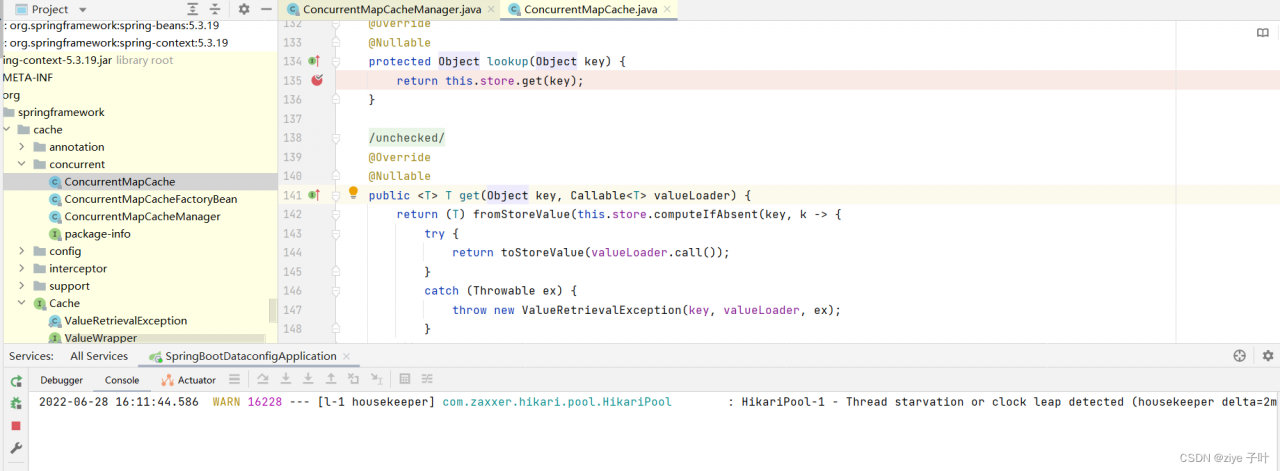Click code line 135 return statement
1280x471 pixels.
pos(489,81)
